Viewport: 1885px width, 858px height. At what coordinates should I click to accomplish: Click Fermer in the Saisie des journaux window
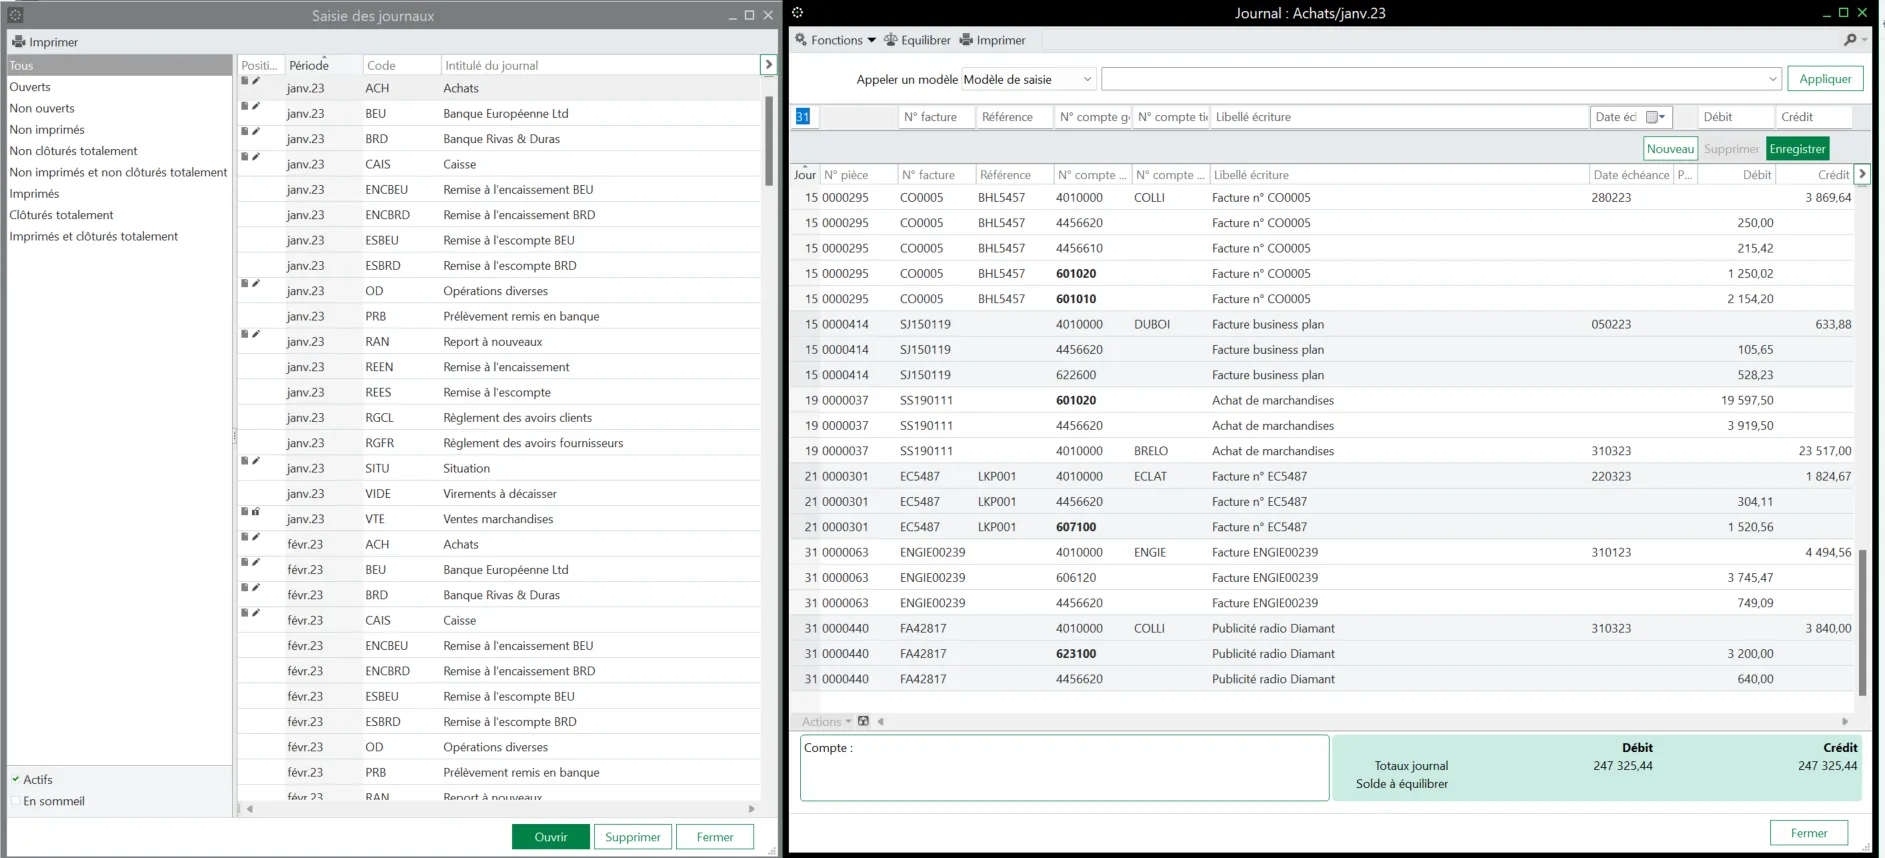pos(715,837)
